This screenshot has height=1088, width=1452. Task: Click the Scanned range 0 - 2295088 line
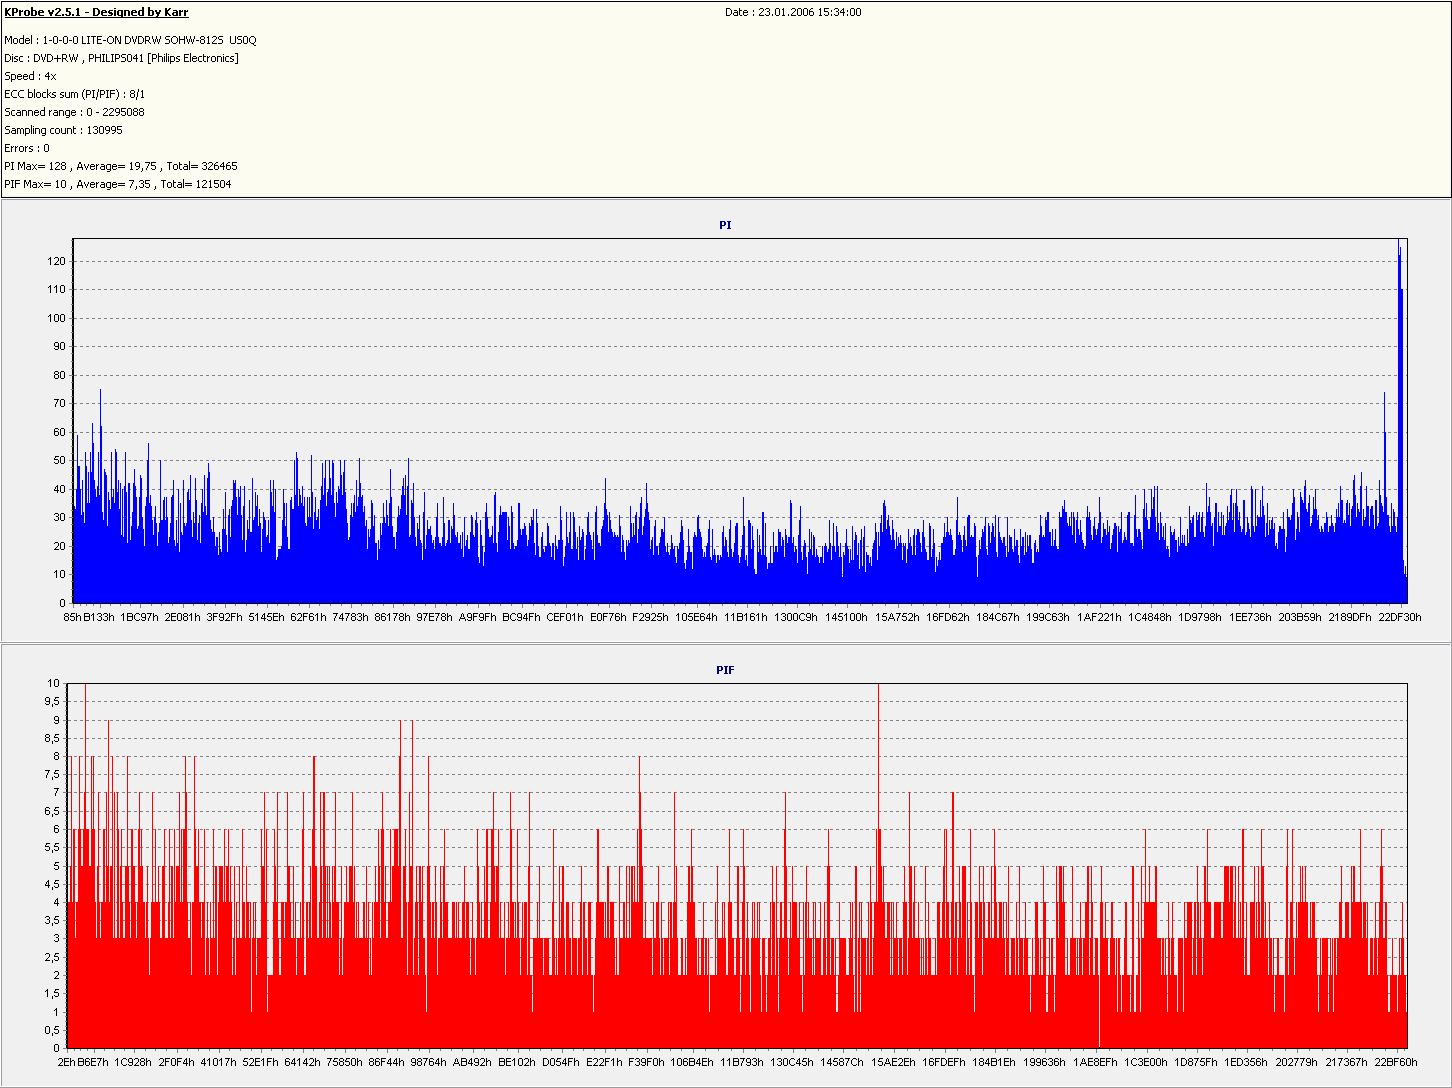pyautogui.click(x=74, y=112)
